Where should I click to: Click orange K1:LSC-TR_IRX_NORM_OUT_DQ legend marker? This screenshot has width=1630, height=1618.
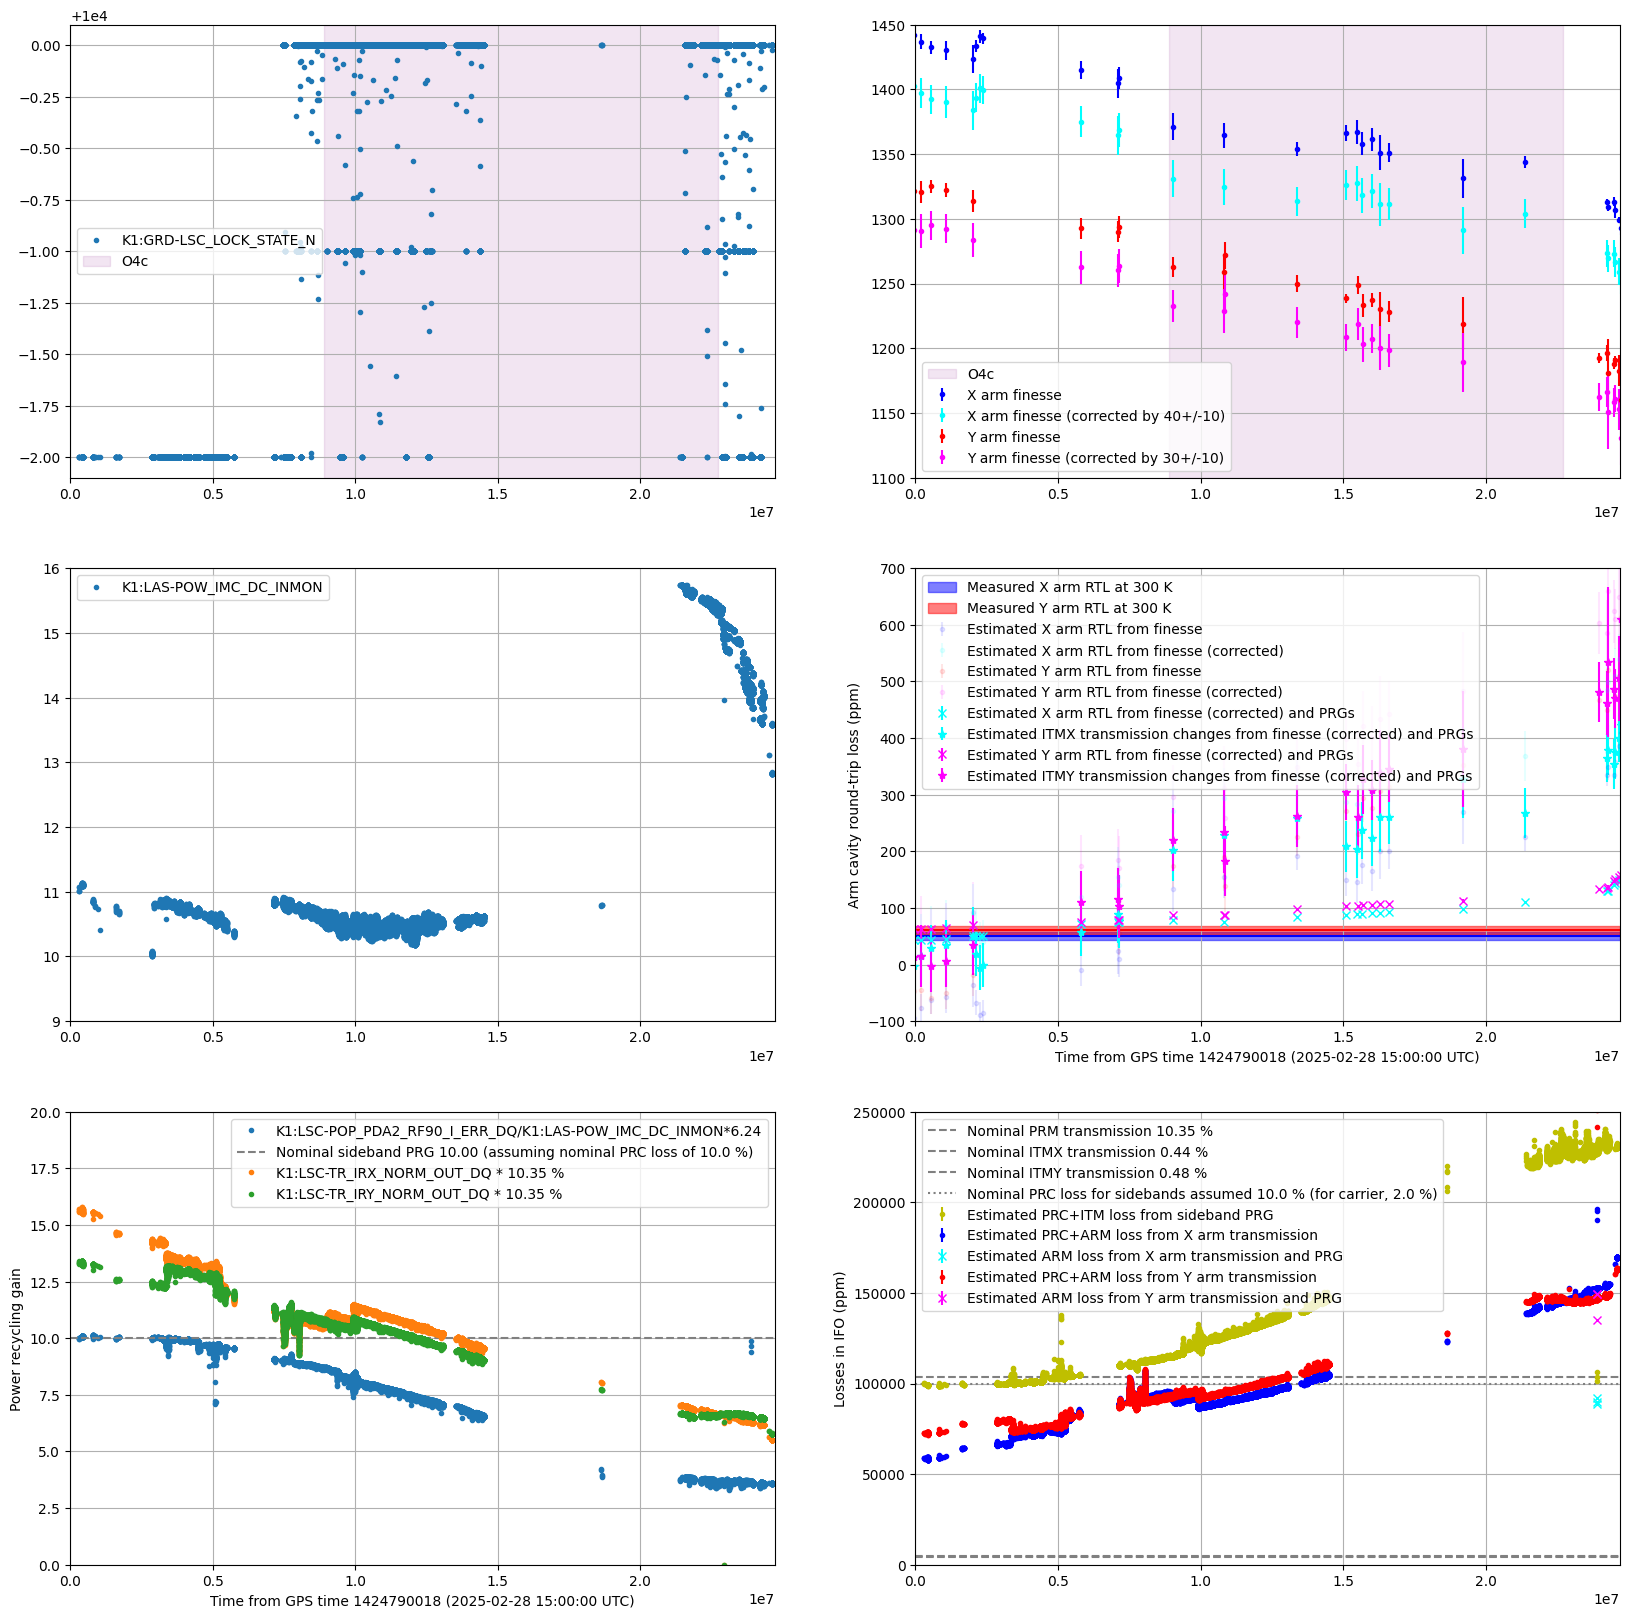[x=251, y=1173]
